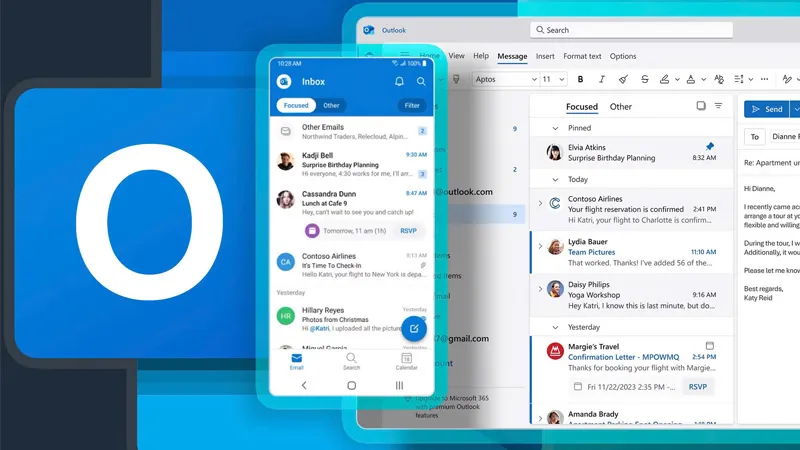Click the calendar icon on Margie's Travel email
Viewport: 800px width, 450px height.
click(x=710, y=345)
